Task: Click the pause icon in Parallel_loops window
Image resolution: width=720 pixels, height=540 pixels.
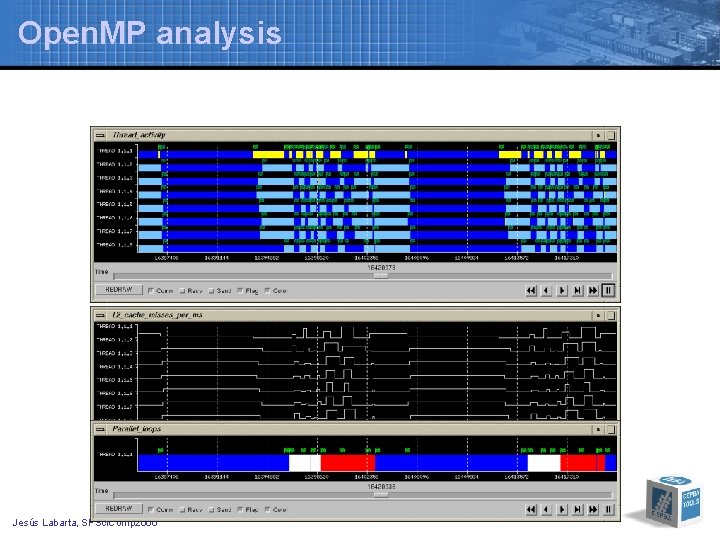Action: point(608,509)
